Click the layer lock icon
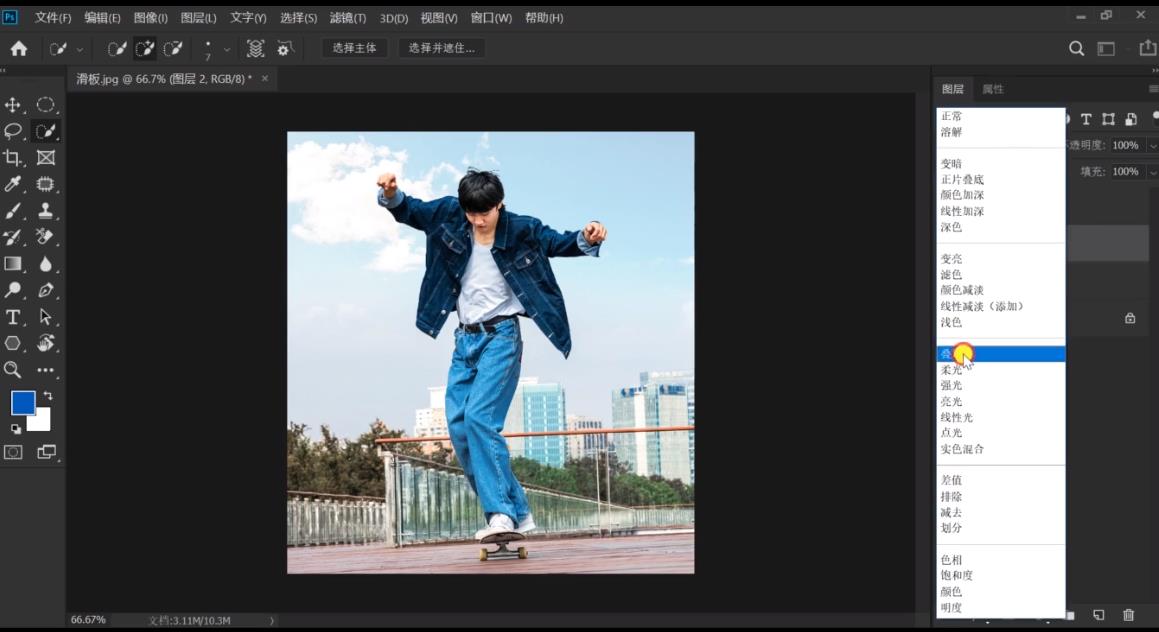Viewport: 1159px width, 632px height. tap(1129, 318)
